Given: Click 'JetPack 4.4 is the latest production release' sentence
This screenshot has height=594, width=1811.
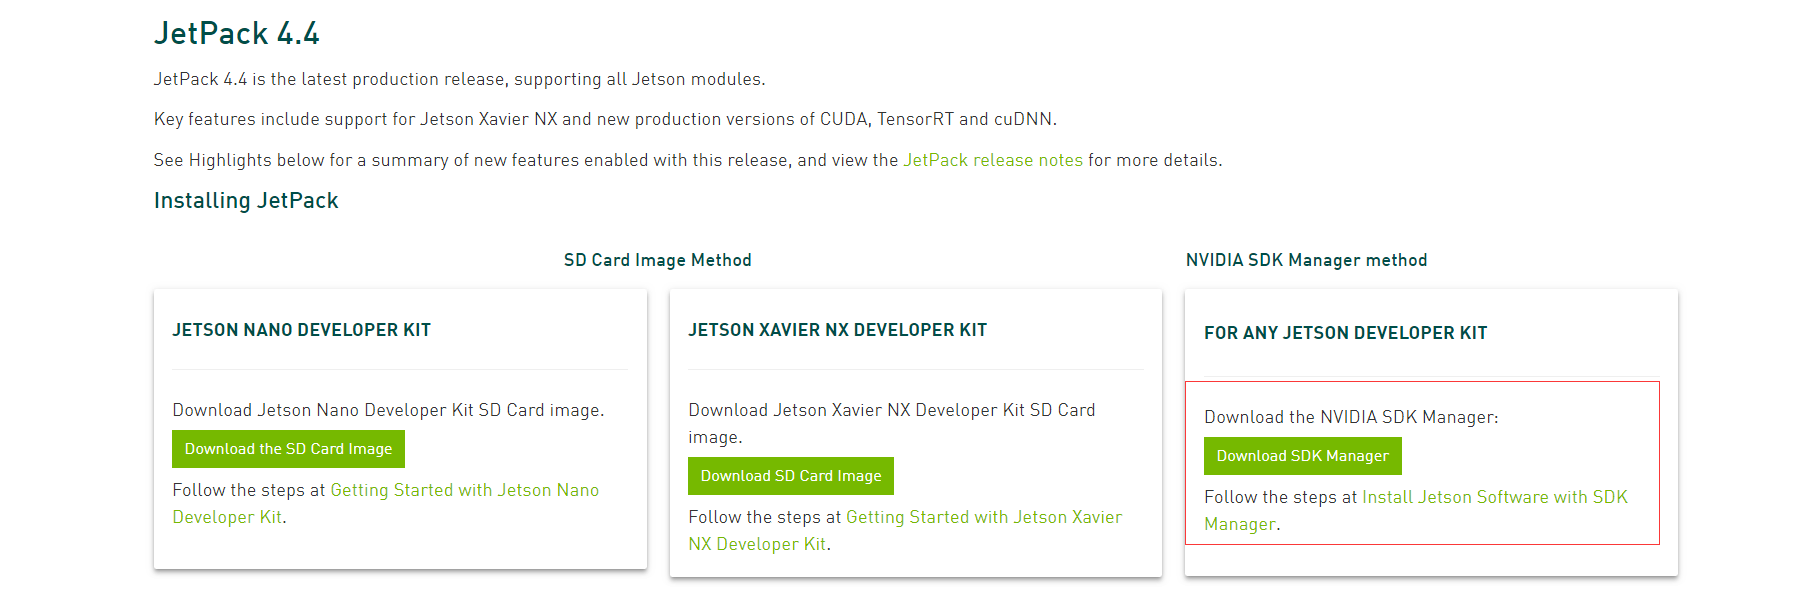Looking at the screenshot, I should [459, 79].
